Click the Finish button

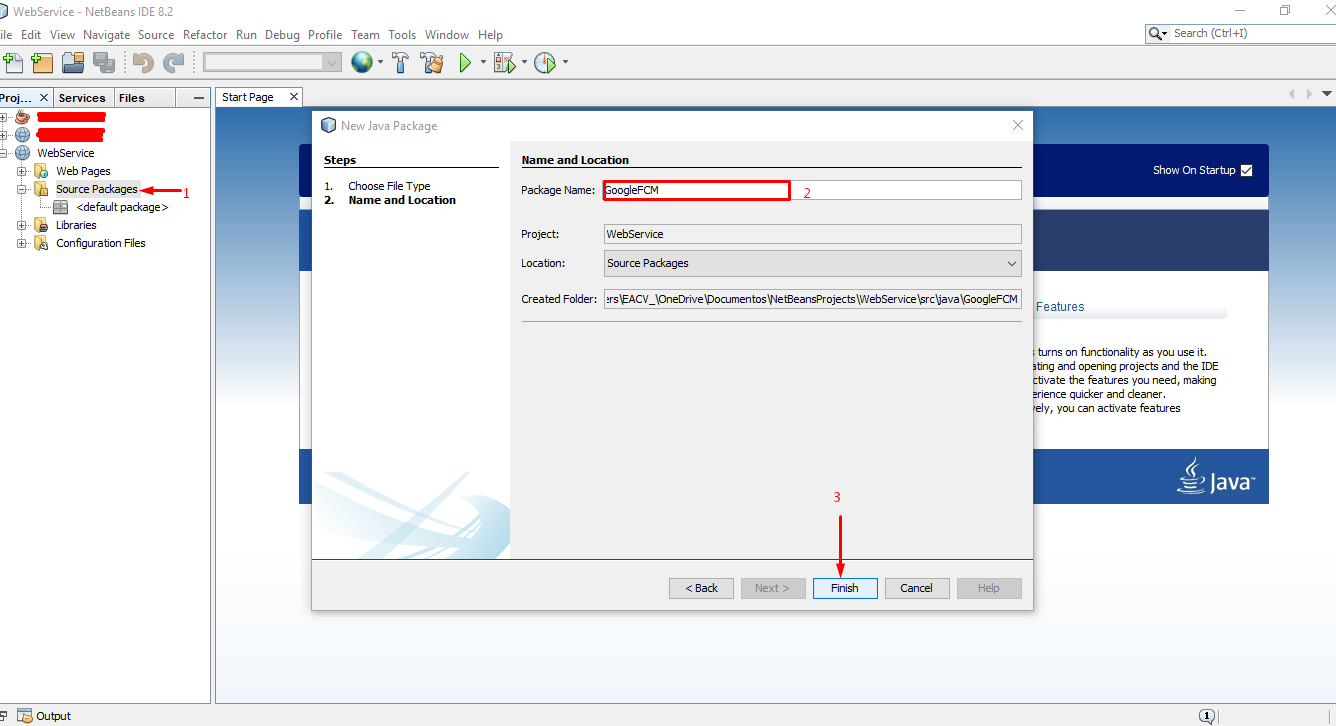(x=844, y=588)
